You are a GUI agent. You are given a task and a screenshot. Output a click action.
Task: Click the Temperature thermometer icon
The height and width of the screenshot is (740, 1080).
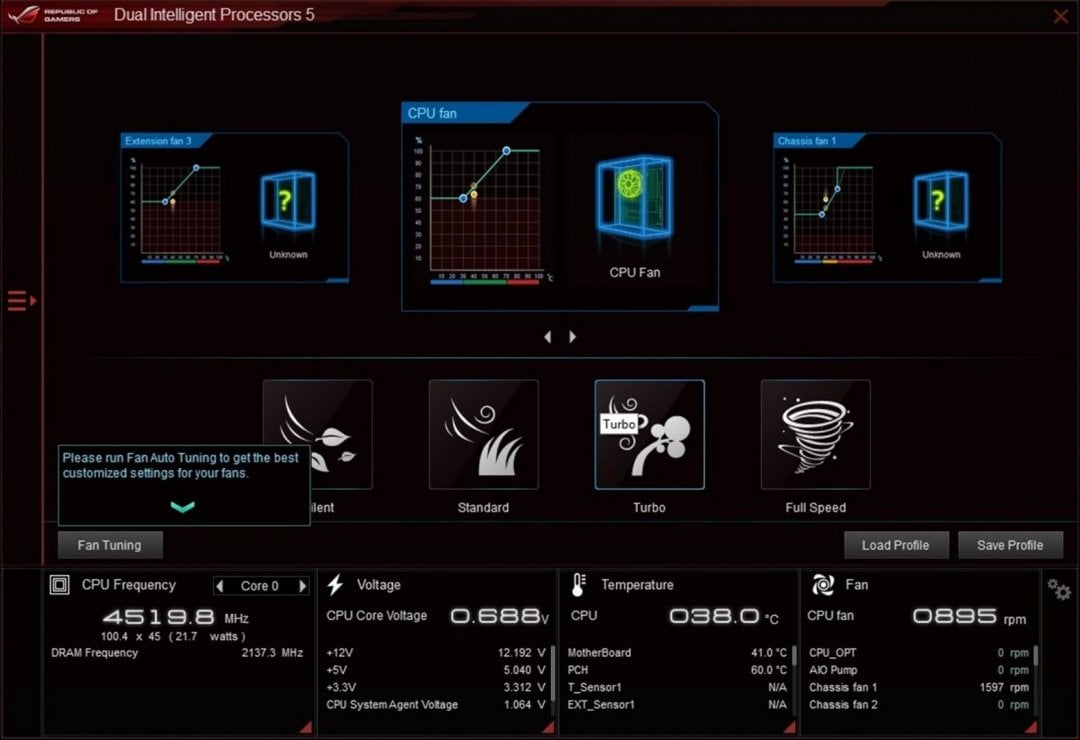coord(579,585)
